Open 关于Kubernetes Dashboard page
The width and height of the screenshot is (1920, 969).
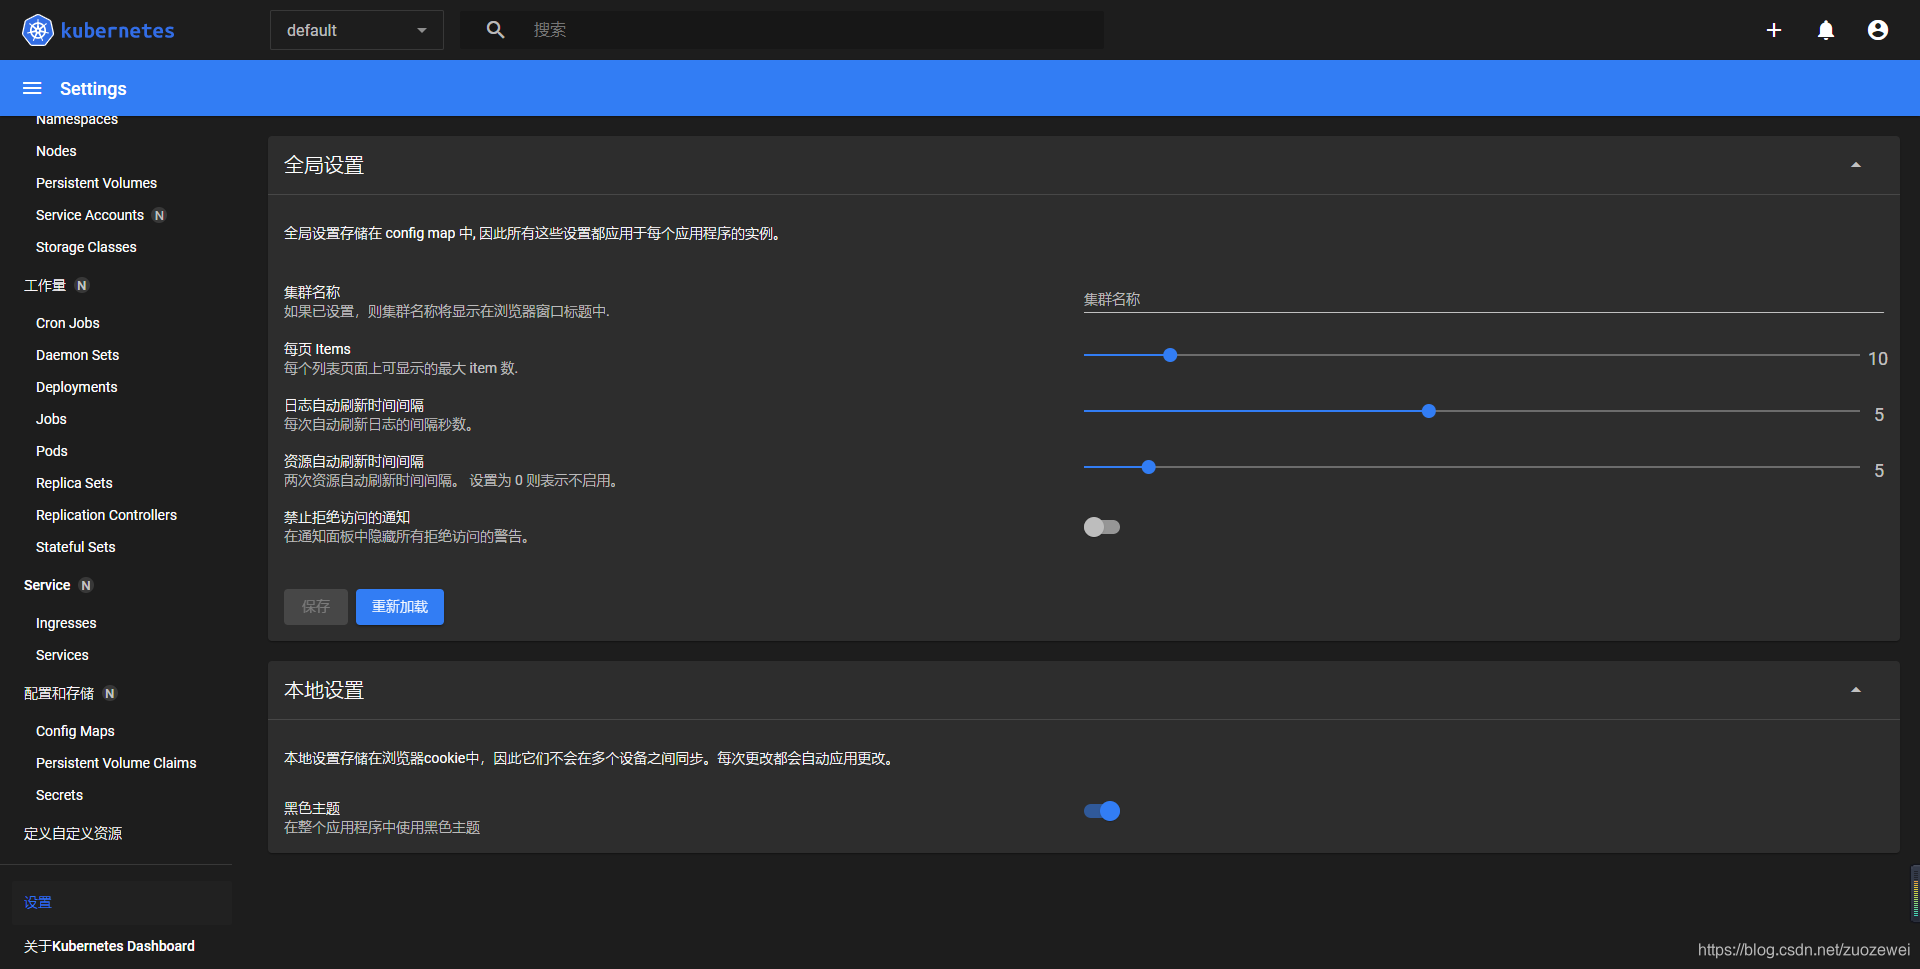click(109, 946)
